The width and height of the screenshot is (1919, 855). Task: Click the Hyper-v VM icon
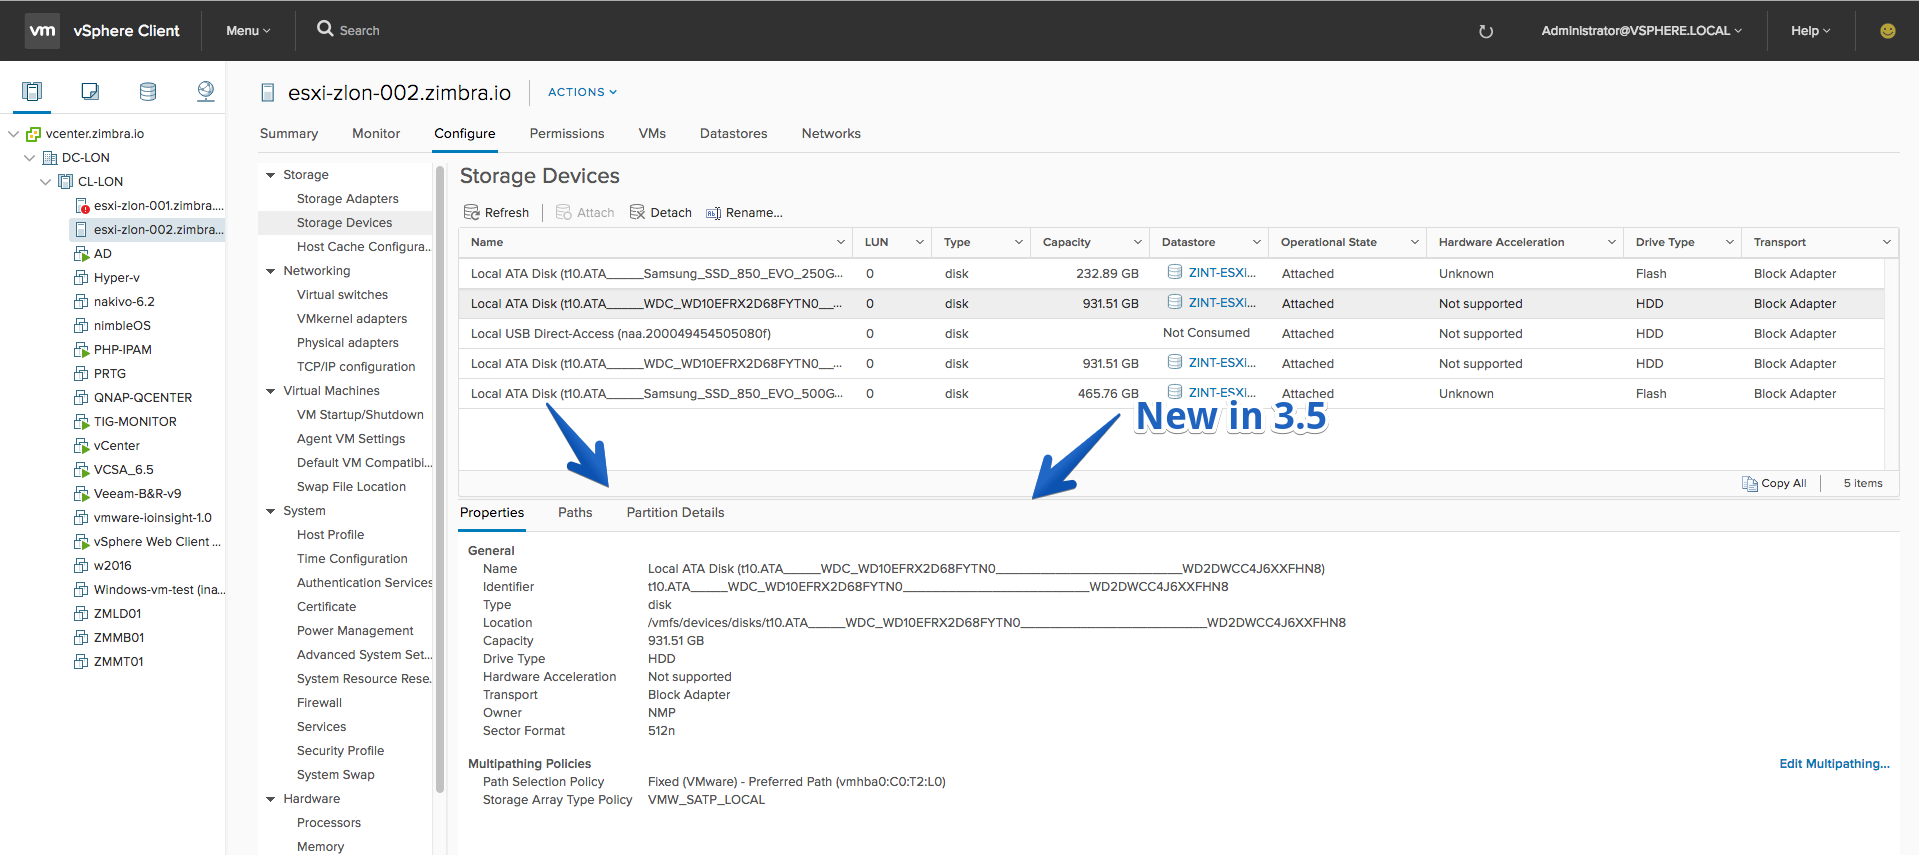point(81,278)
